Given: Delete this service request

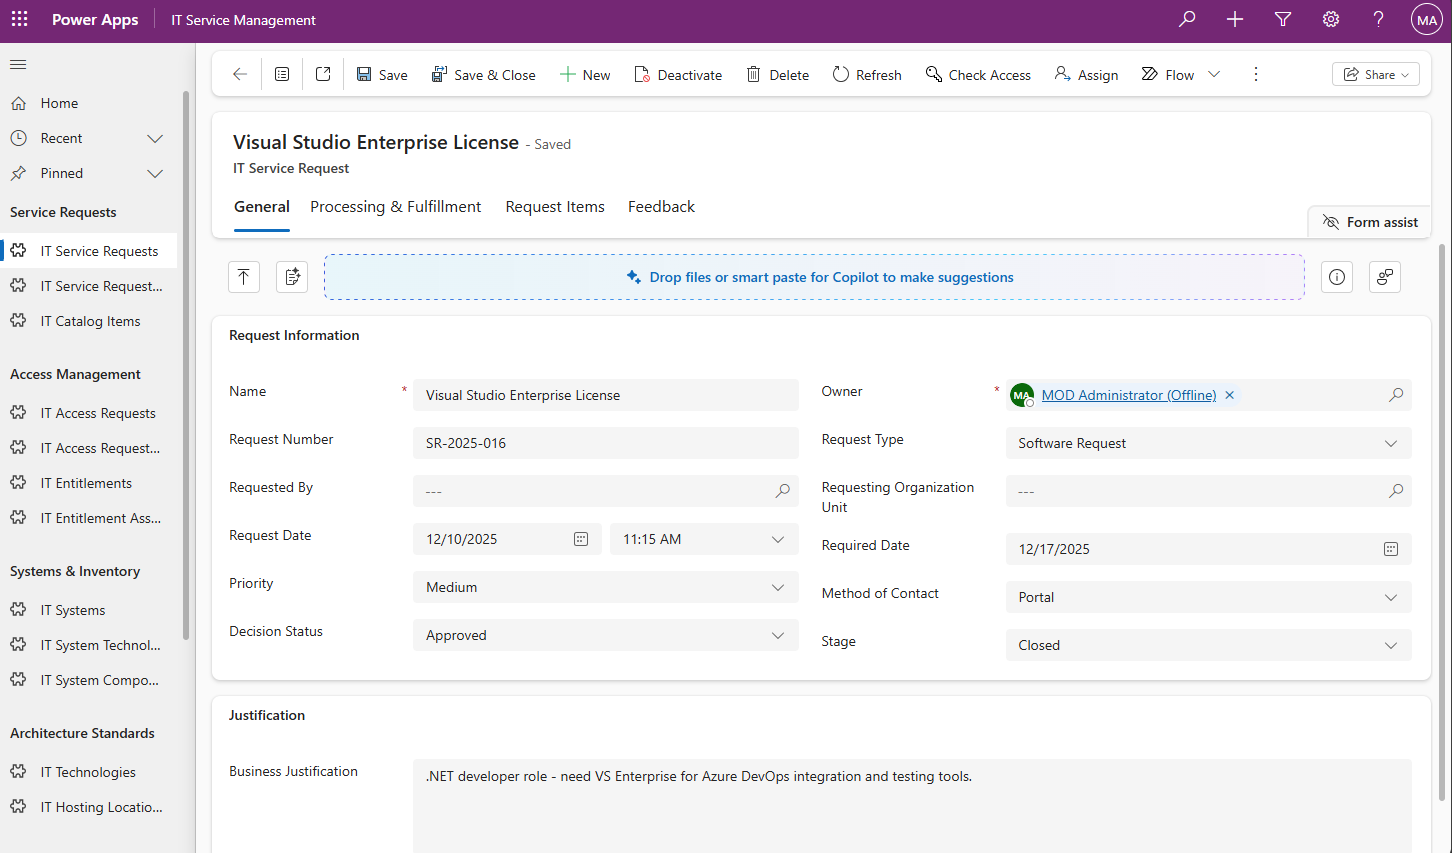Looking at the screenshot, I should pos(778,74).
